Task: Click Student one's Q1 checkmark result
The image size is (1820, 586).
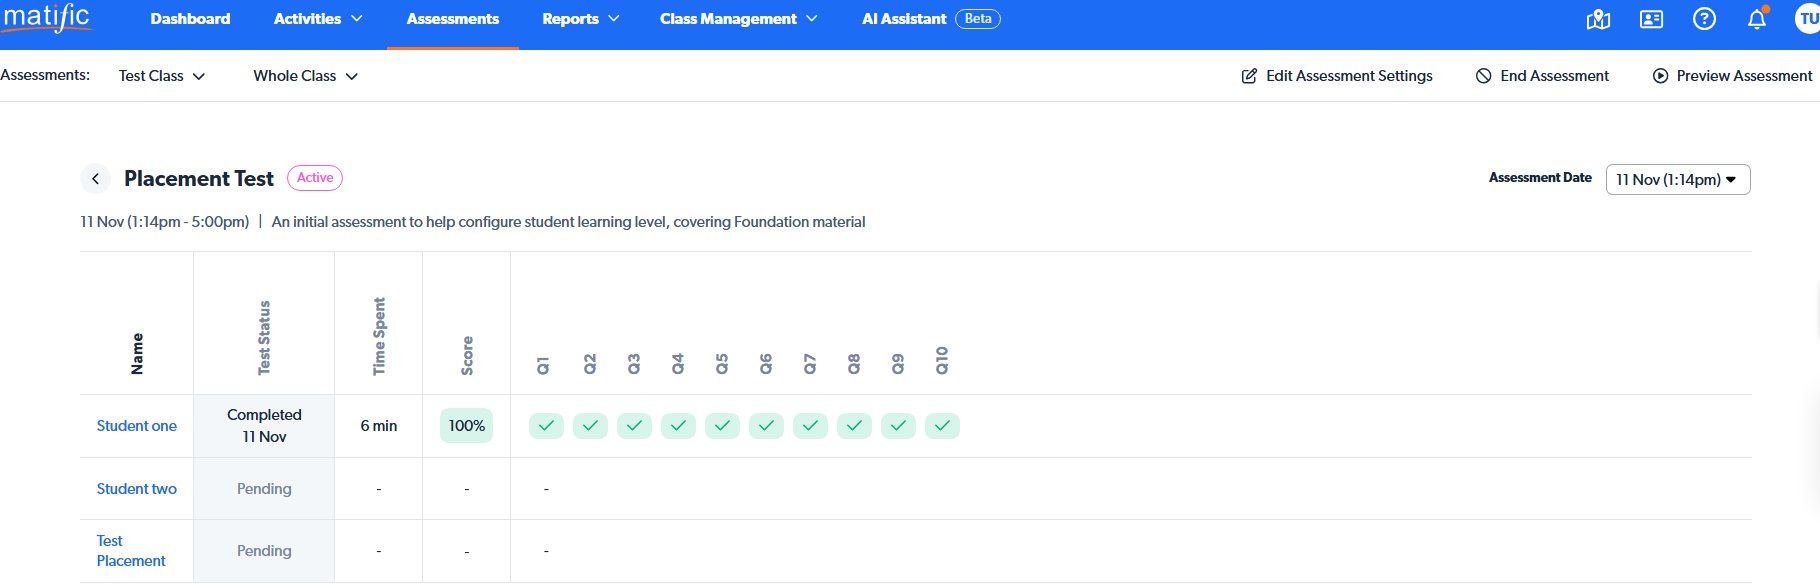Action: pyautogui.click(x=546, y=426)
